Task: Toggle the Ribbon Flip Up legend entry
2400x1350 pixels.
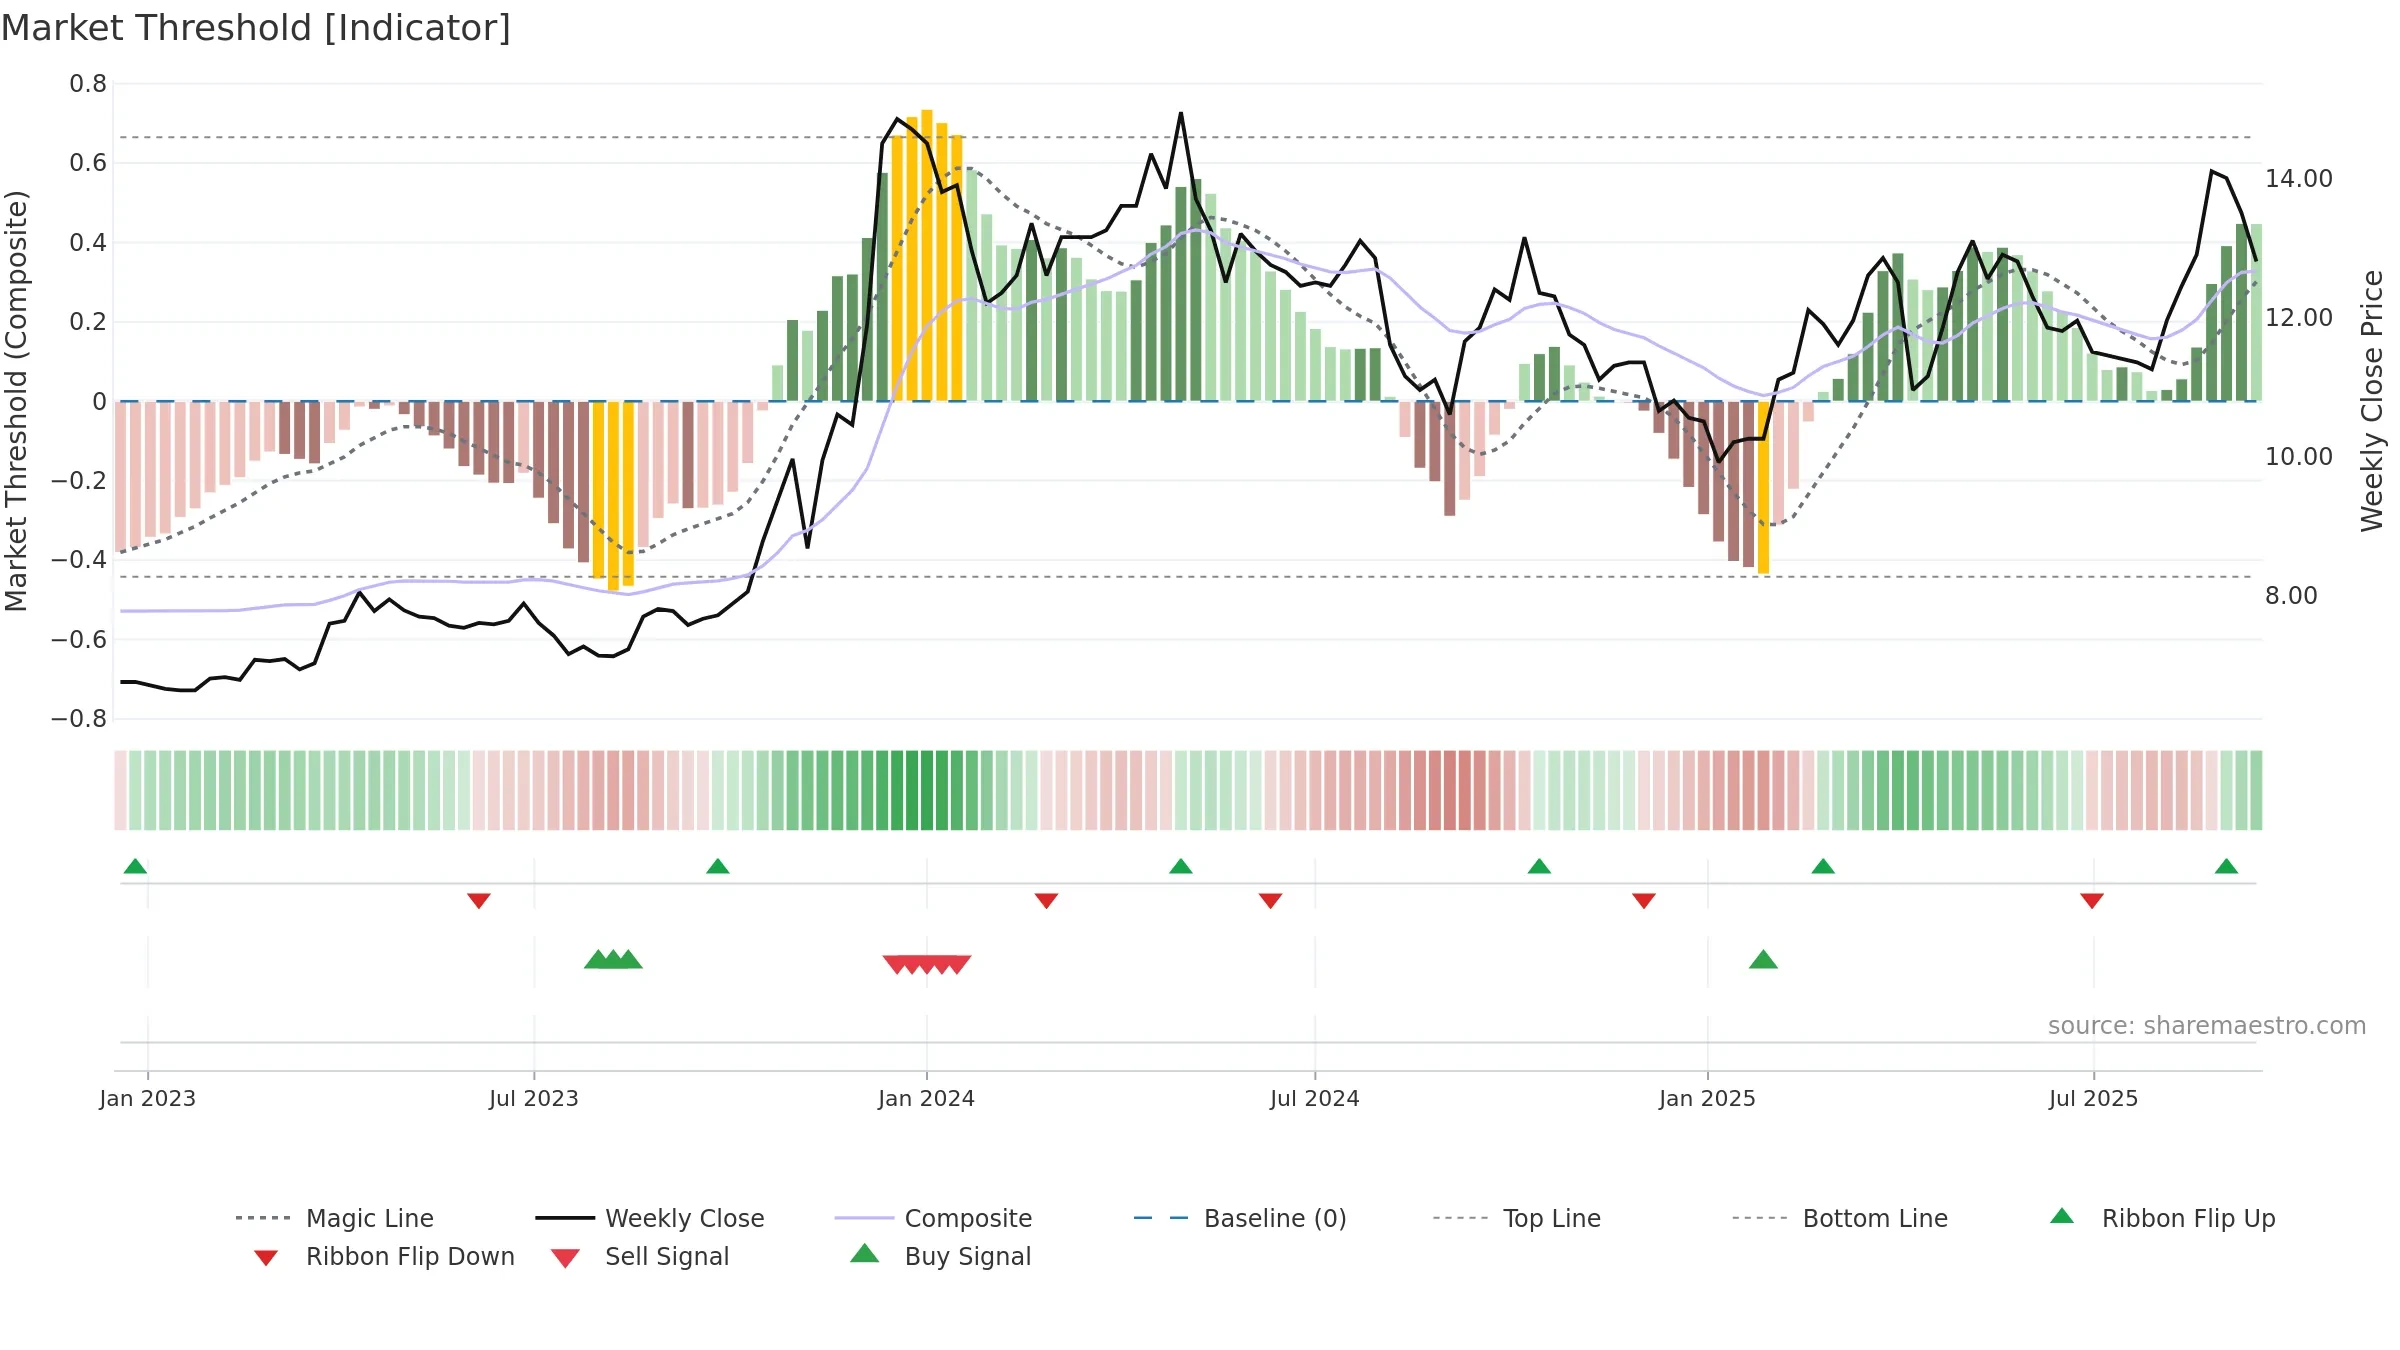Action: (2162, 1218)
